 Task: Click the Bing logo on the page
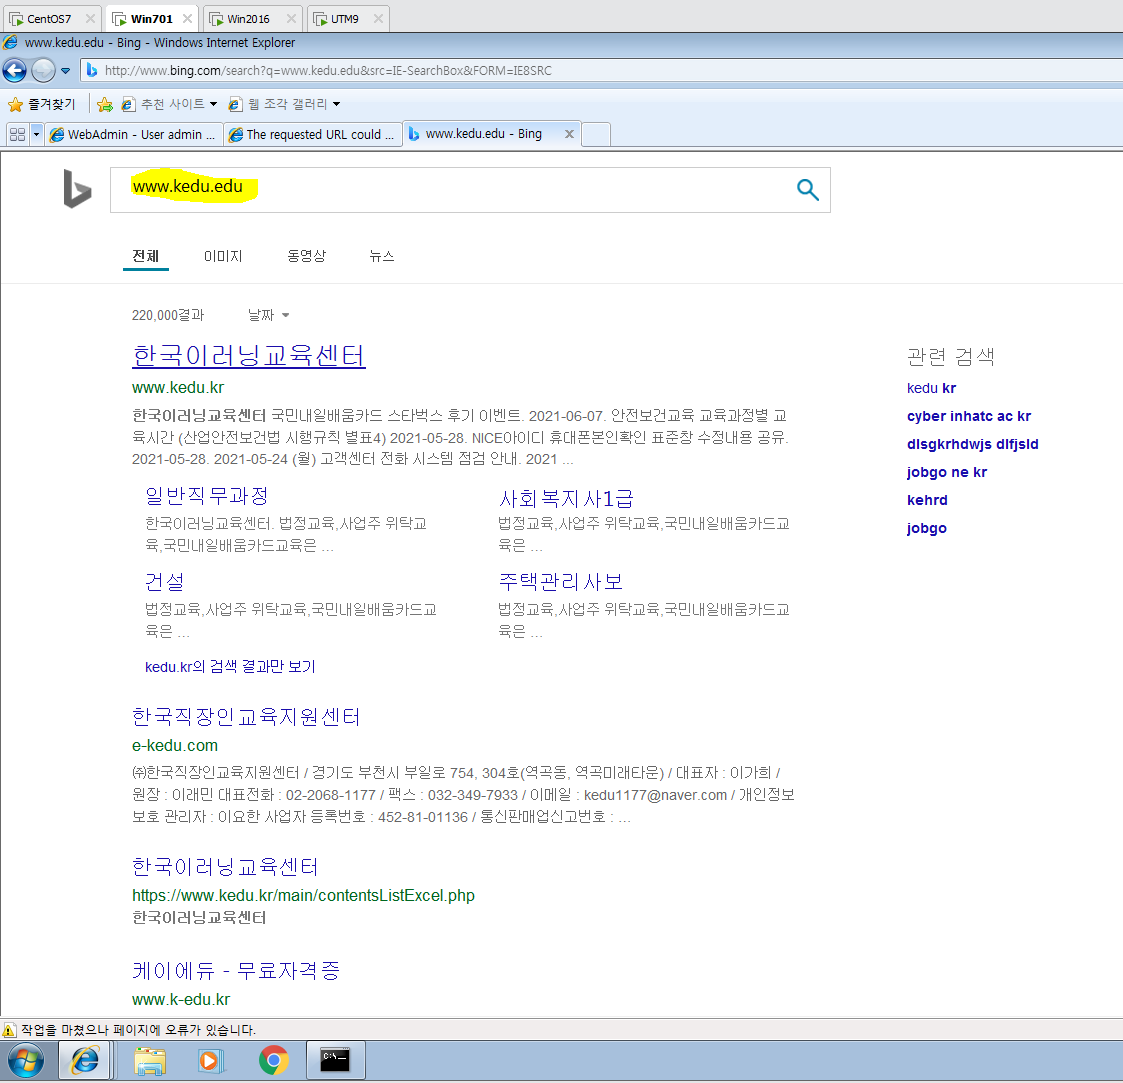77,189
